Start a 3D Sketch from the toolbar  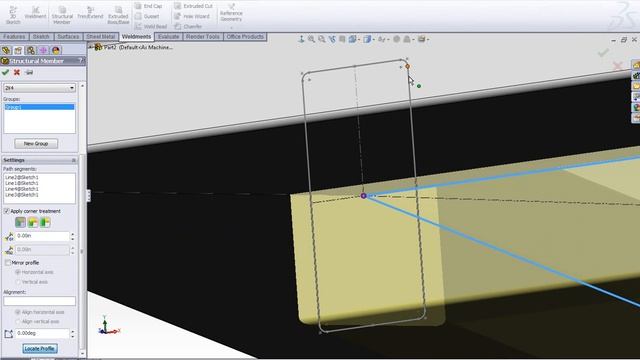pyautogui.click(x=13, y=15)
